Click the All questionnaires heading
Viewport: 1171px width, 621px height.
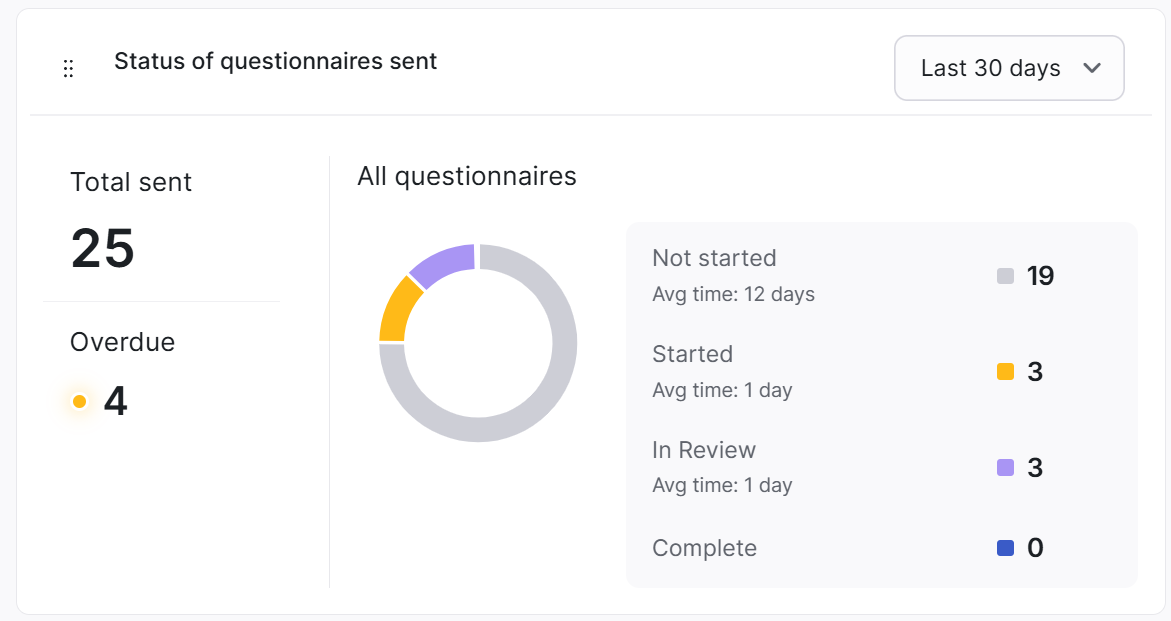tap(467, 177)
